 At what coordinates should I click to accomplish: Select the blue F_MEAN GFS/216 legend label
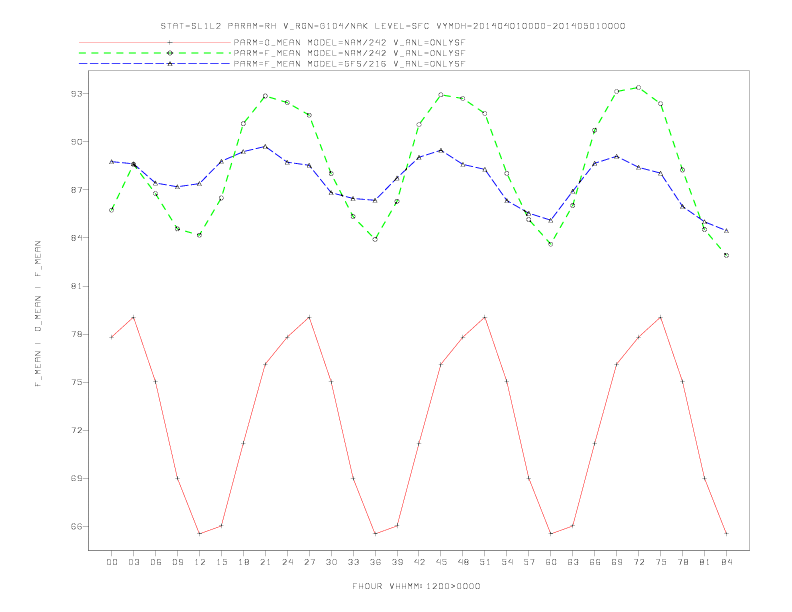click(349, 64)
